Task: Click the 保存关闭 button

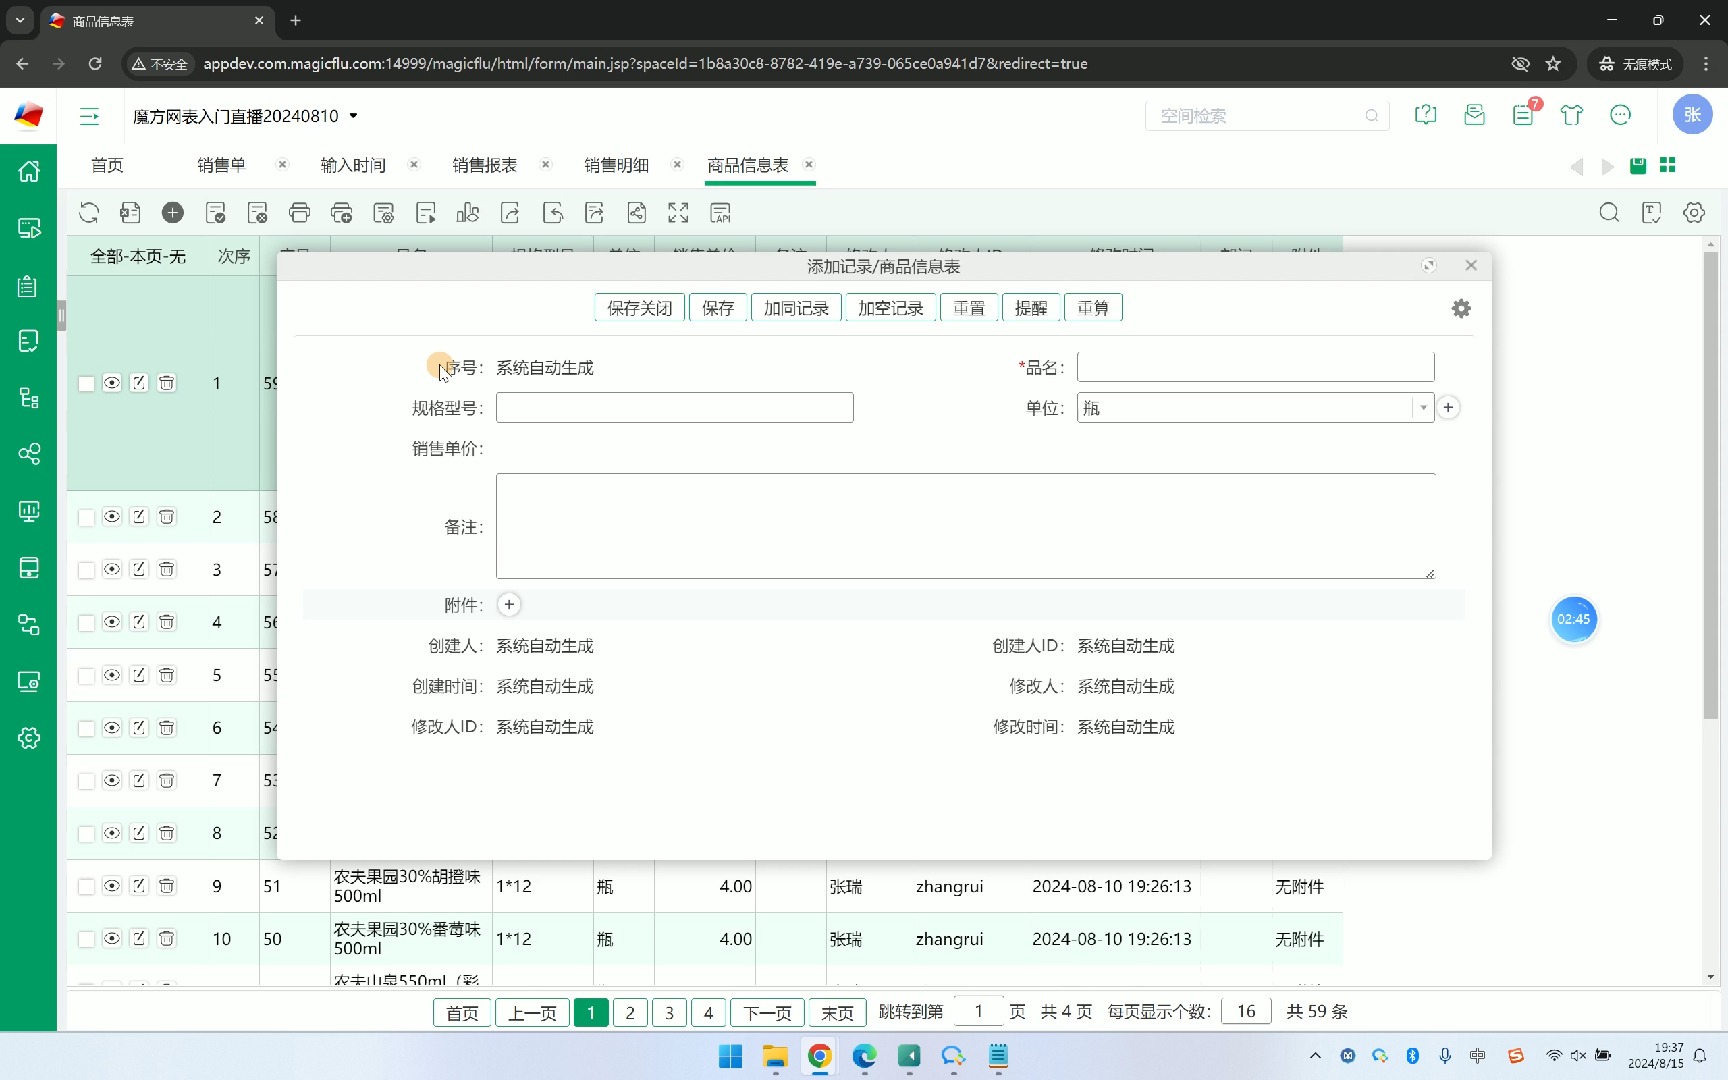Action: tap(640, 308)
